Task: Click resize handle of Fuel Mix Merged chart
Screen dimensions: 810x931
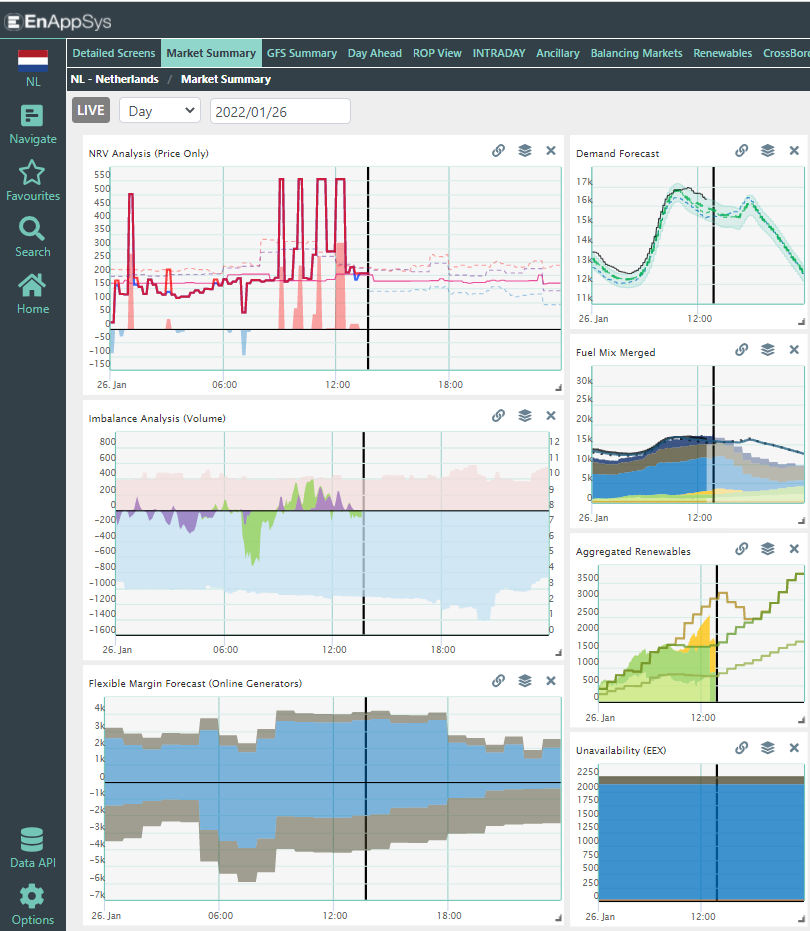Action: [x=802, y=520]
